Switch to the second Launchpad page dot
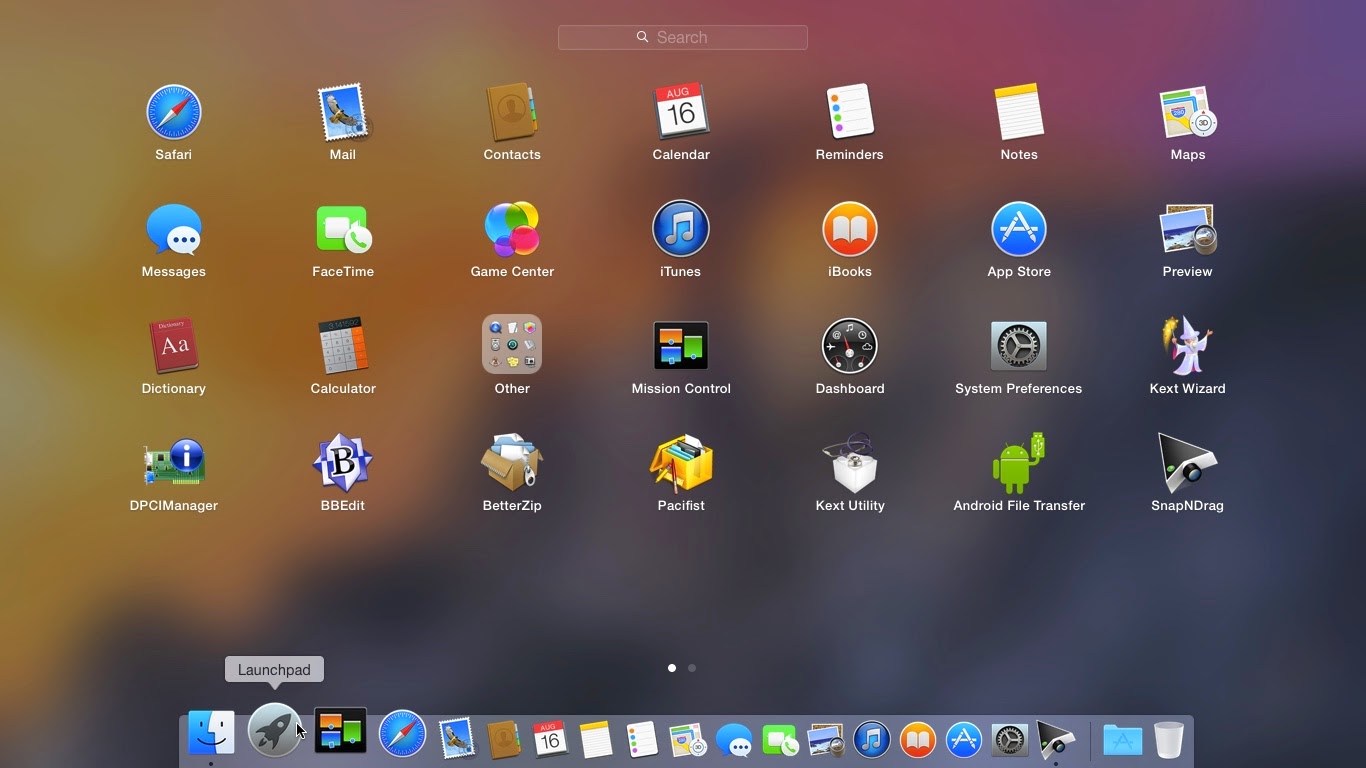 [x=692, y=668]
